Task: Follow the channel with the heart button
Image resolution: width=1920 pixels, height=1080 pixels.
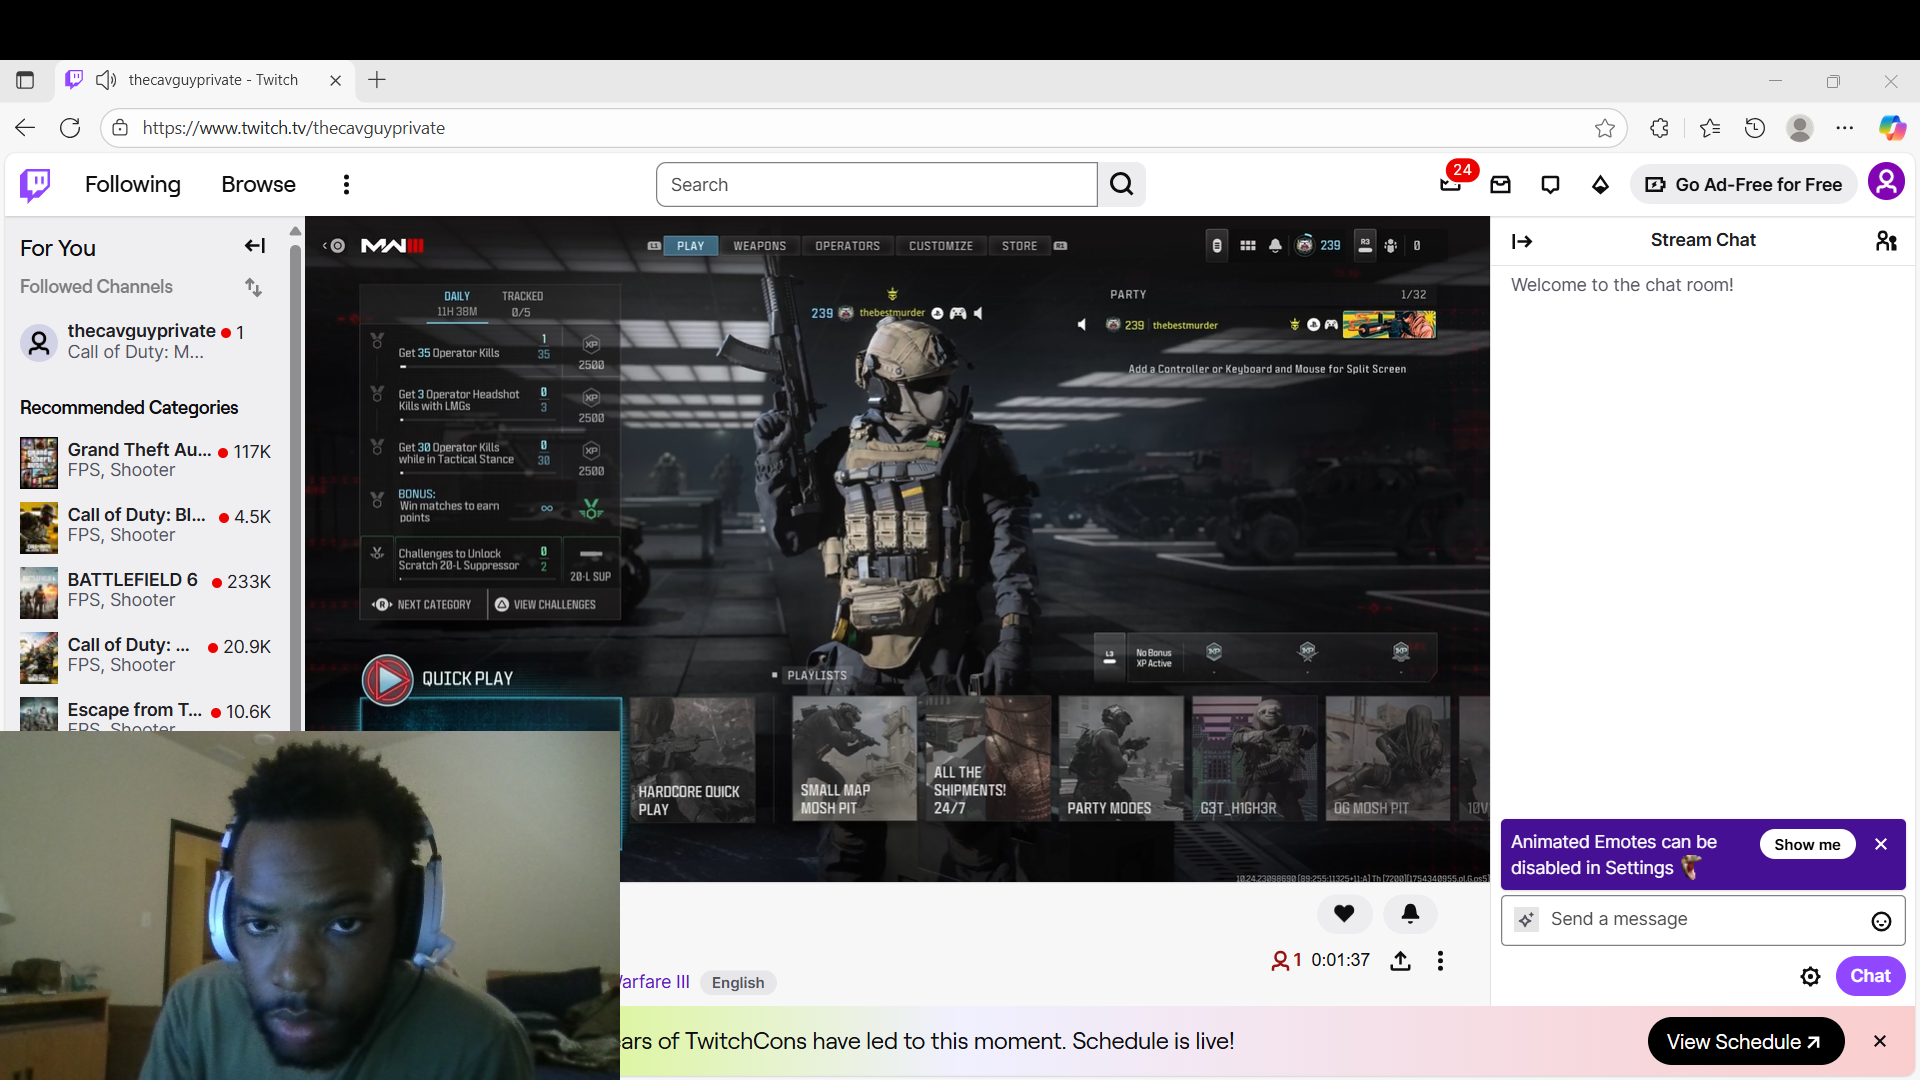Action: (x=1344, y=913)
